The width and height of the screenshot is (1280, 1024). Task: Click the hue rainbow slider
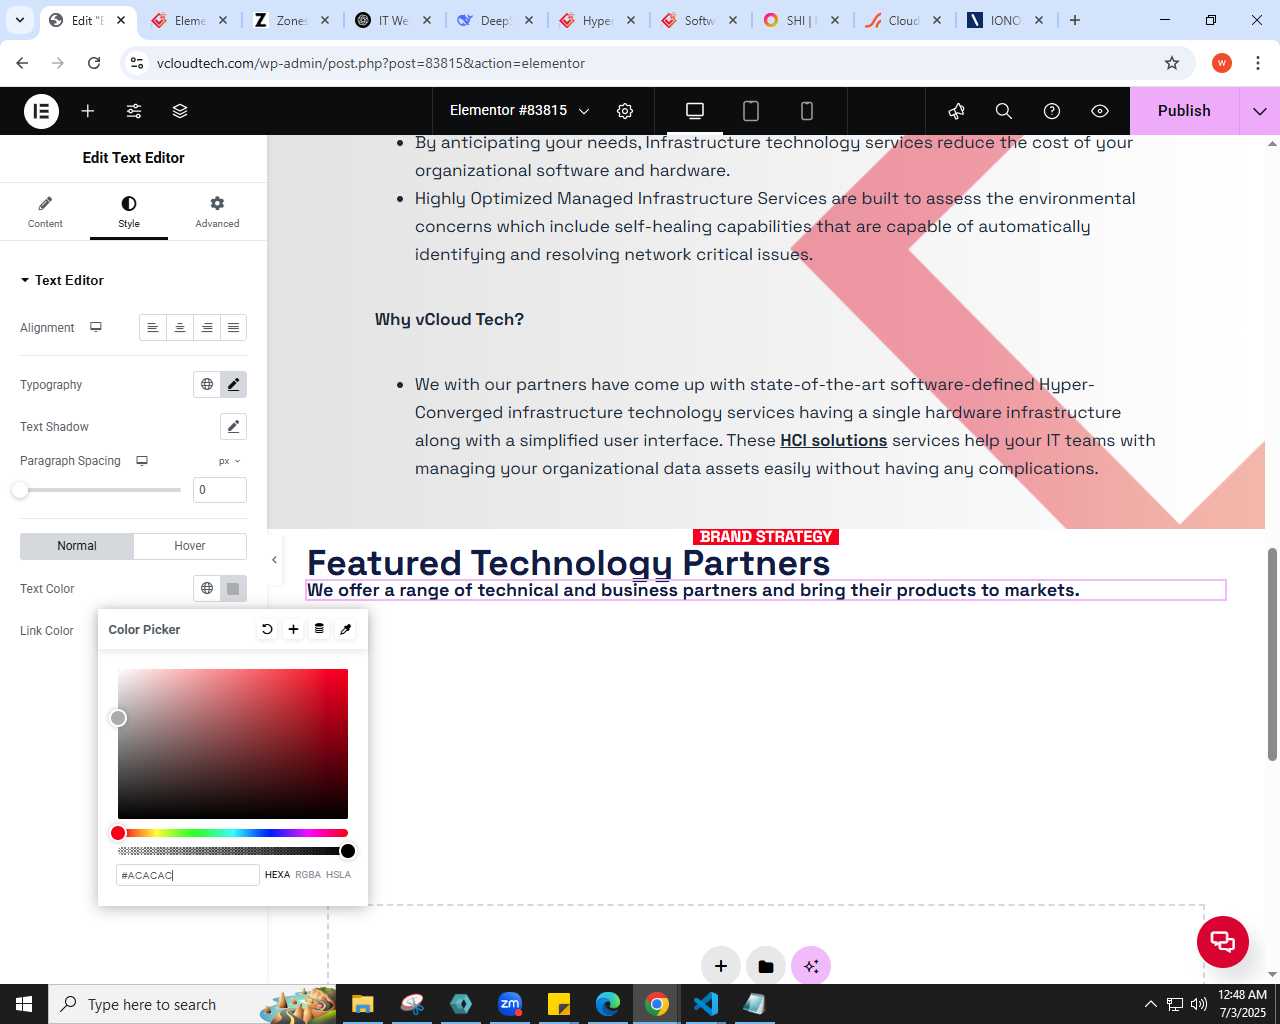point(233,833)
